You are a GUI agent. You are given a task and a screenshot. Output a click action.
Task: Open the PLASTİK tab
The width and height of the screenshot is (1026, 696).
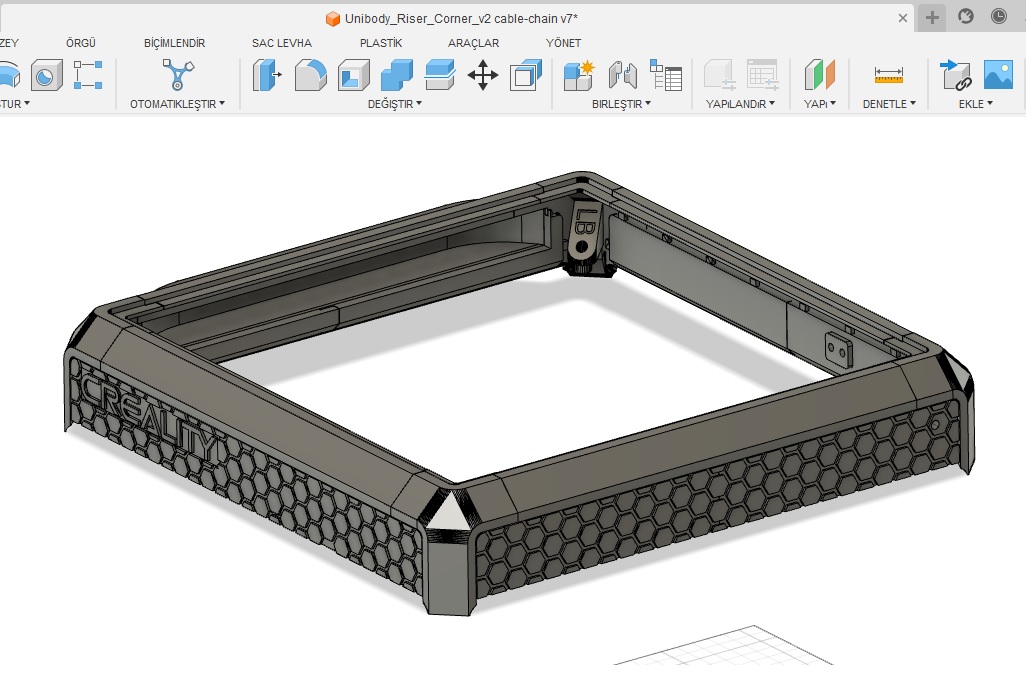point(381,43)
